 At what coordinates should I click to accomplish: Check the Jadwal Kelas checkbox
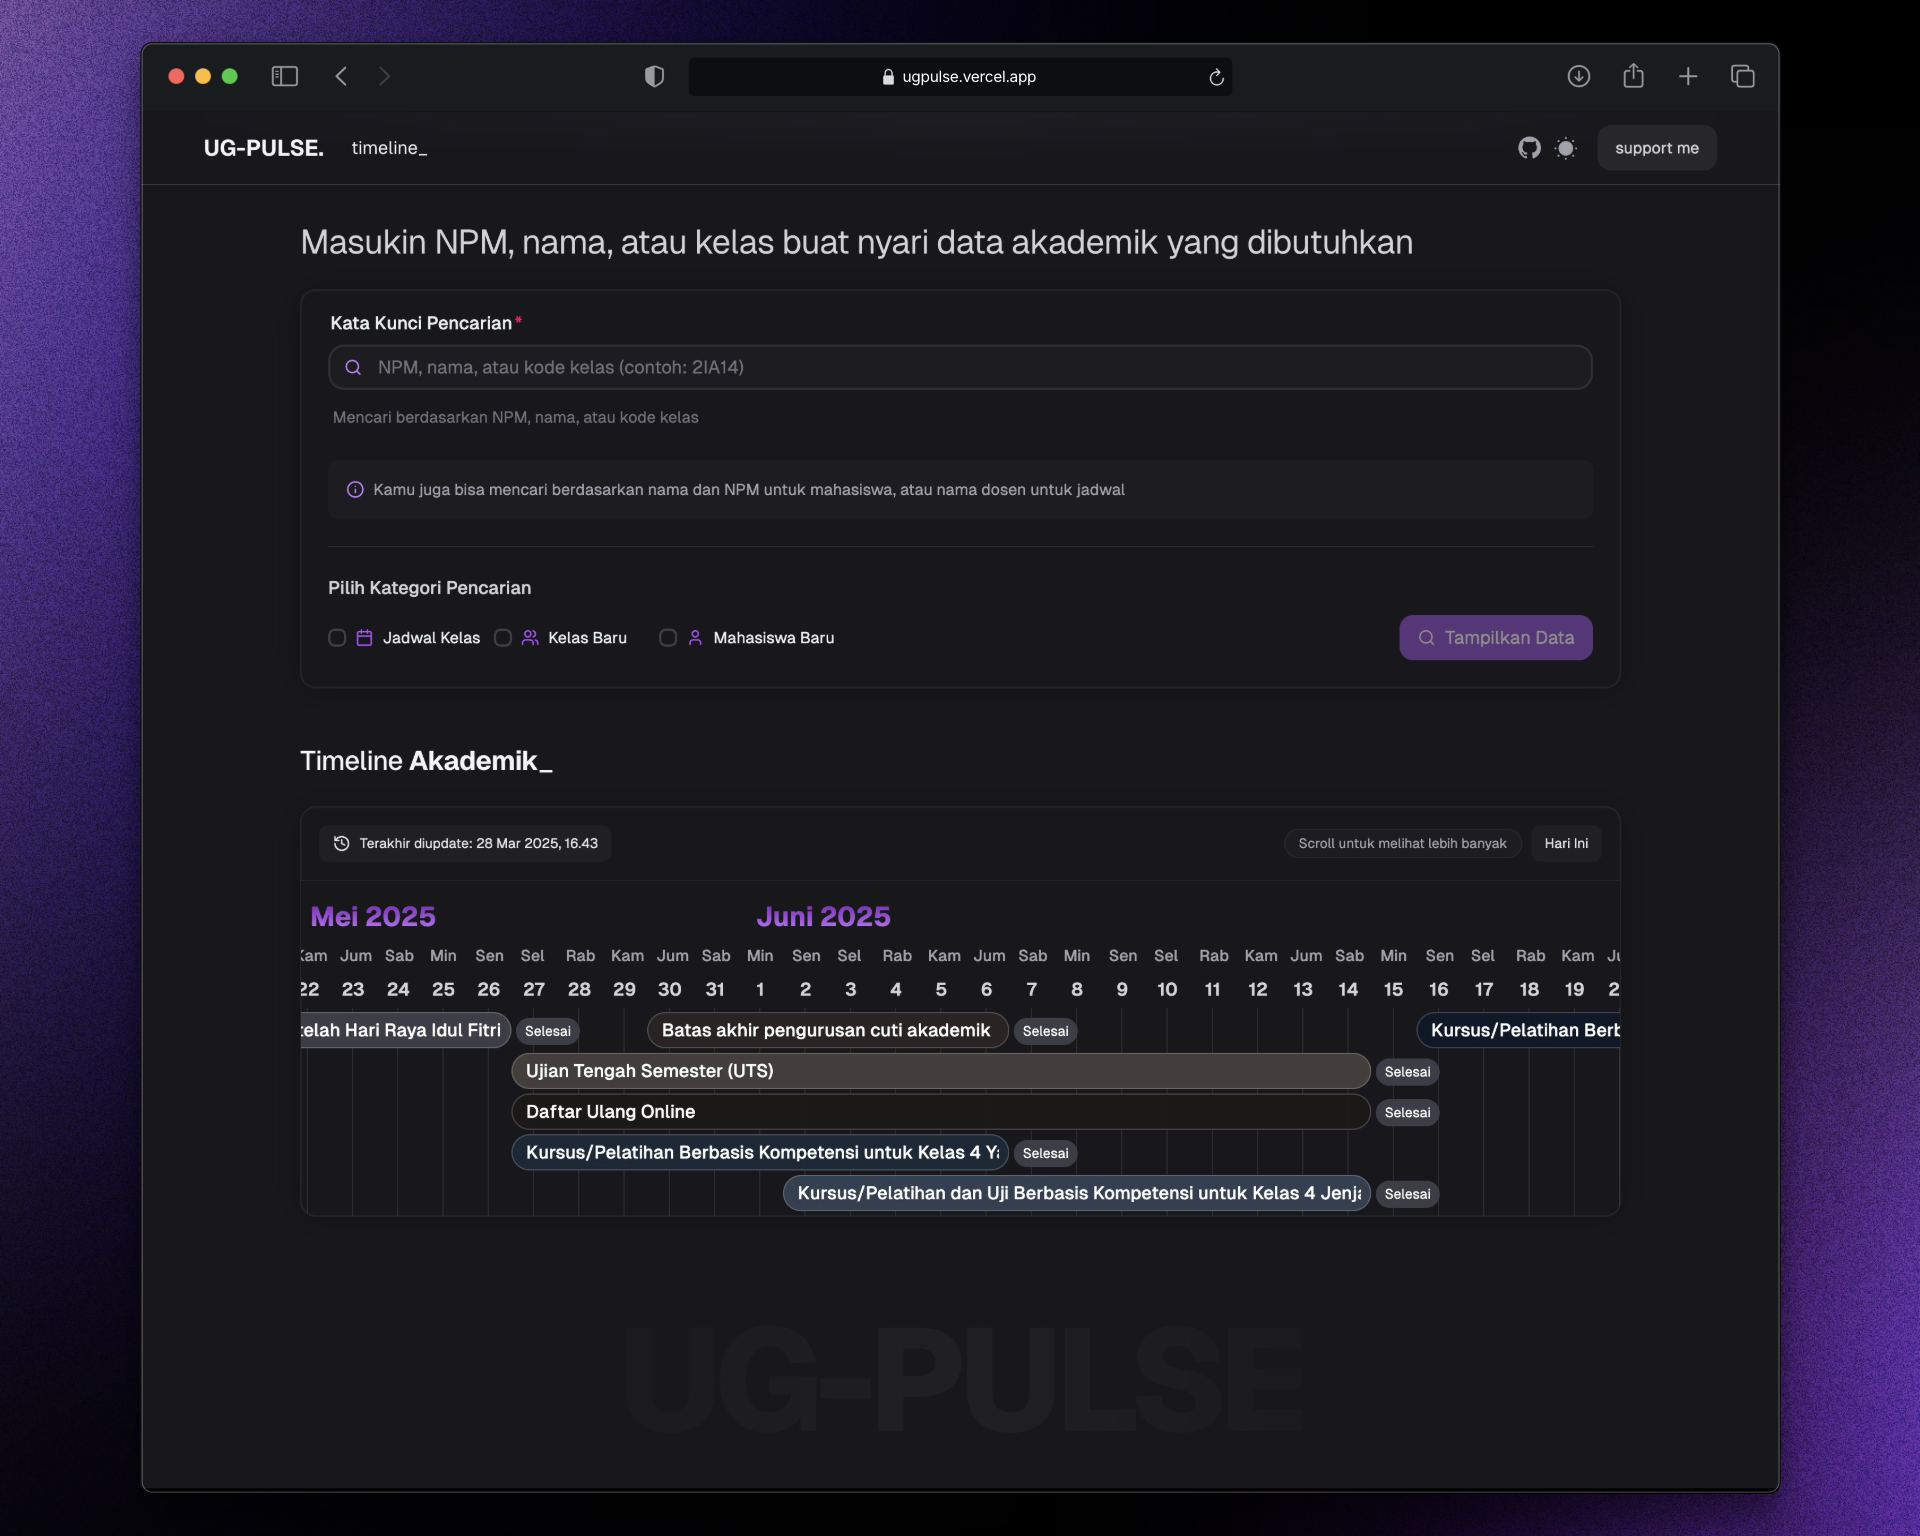[337, 638]
